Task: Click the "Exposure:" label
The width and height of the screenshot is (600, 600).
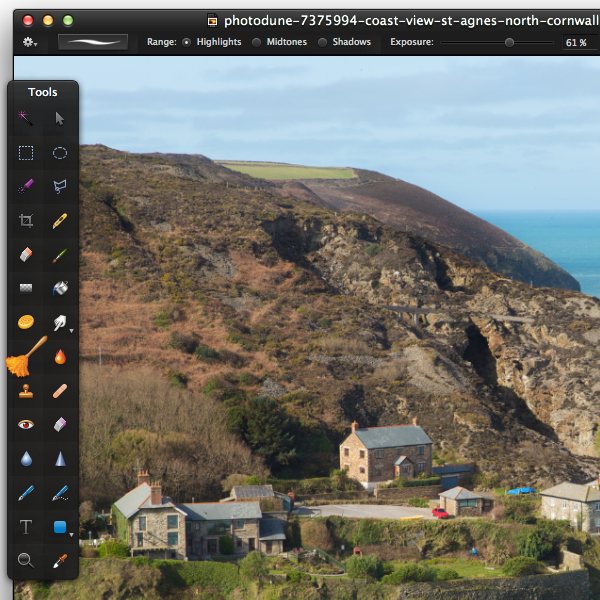Action: pyautogui.click(x=412, y=42)
